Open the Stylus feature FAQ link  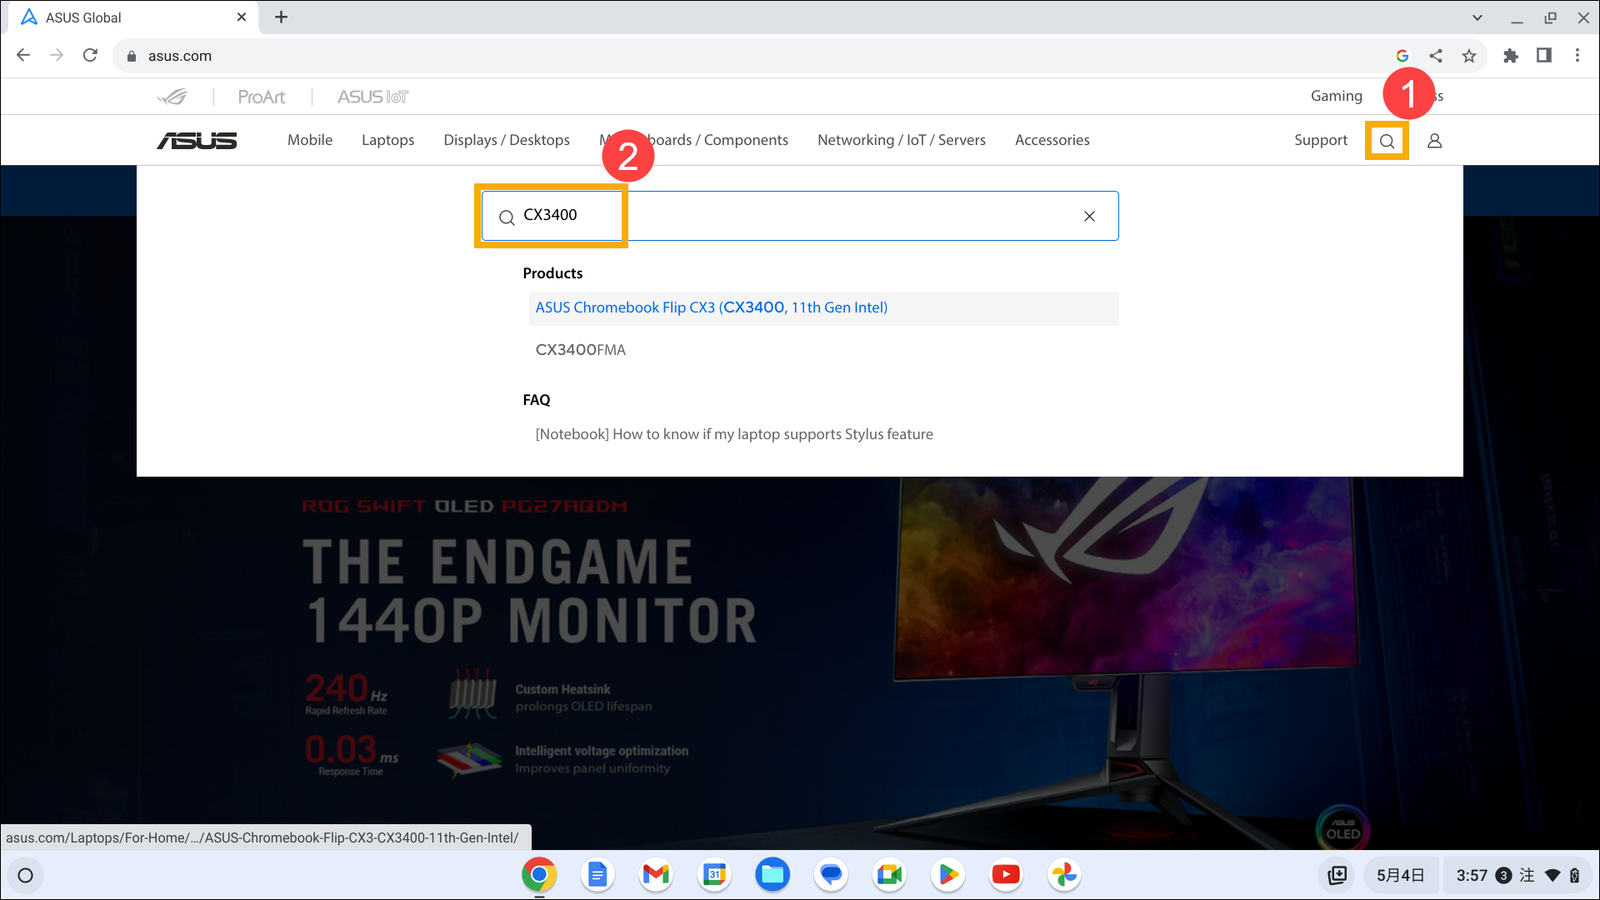click(734, 434)
